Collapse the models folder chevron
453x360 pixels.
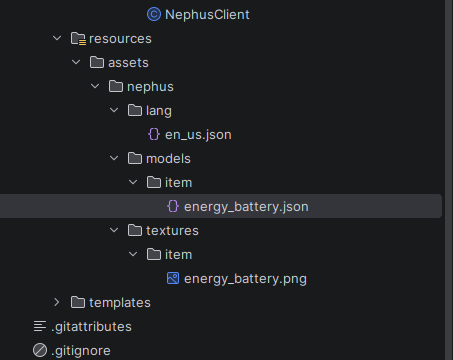(114, 158)
